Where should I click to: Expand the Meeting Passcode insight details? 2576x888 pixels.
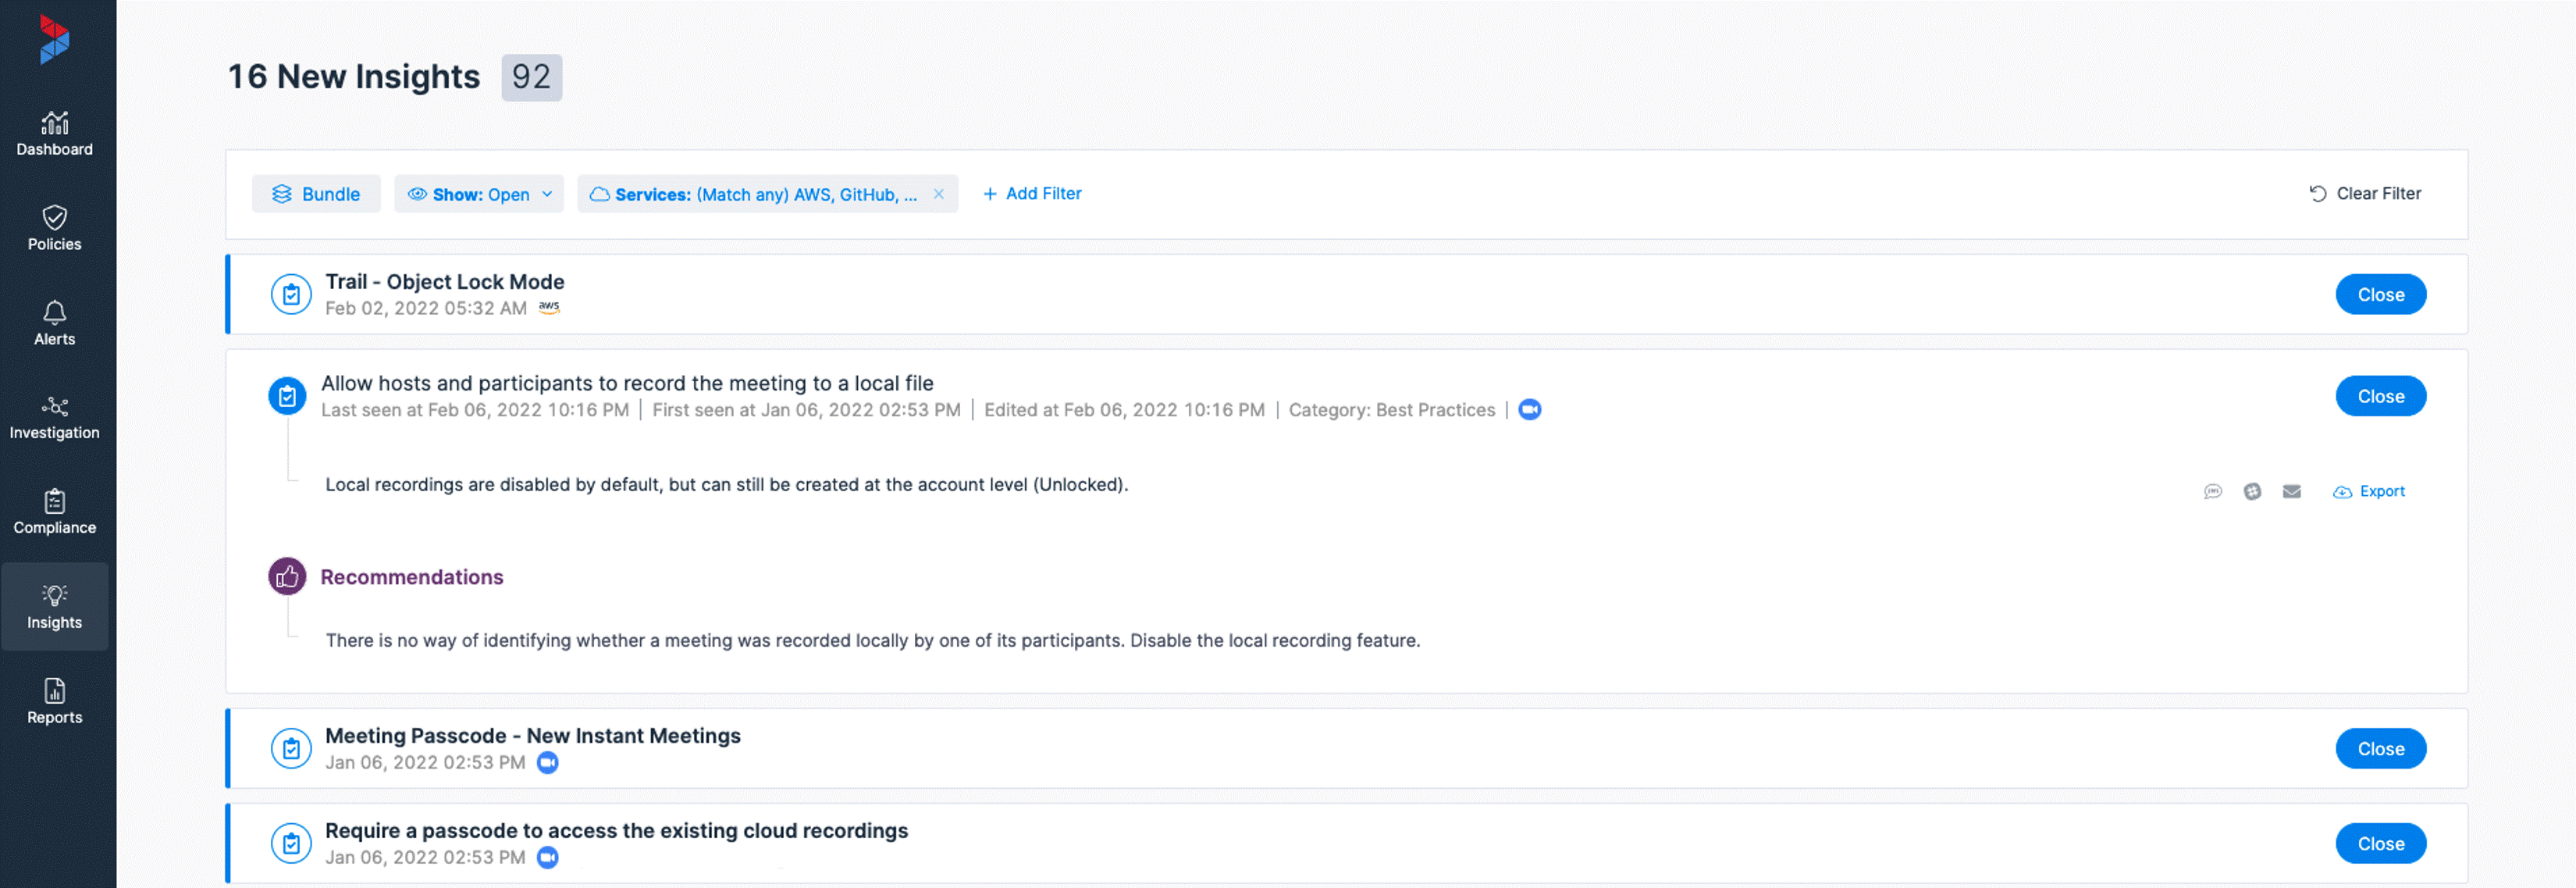coord(533,735)
